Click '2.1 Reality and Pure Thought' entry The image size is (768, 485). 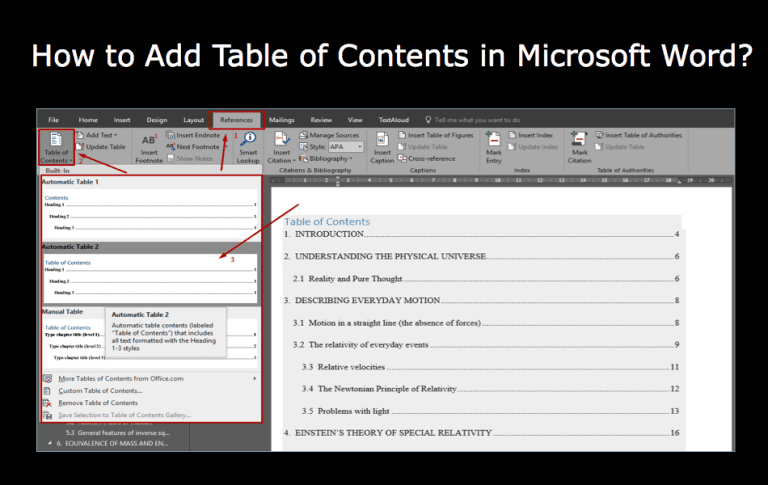click(x=486, y=279)
